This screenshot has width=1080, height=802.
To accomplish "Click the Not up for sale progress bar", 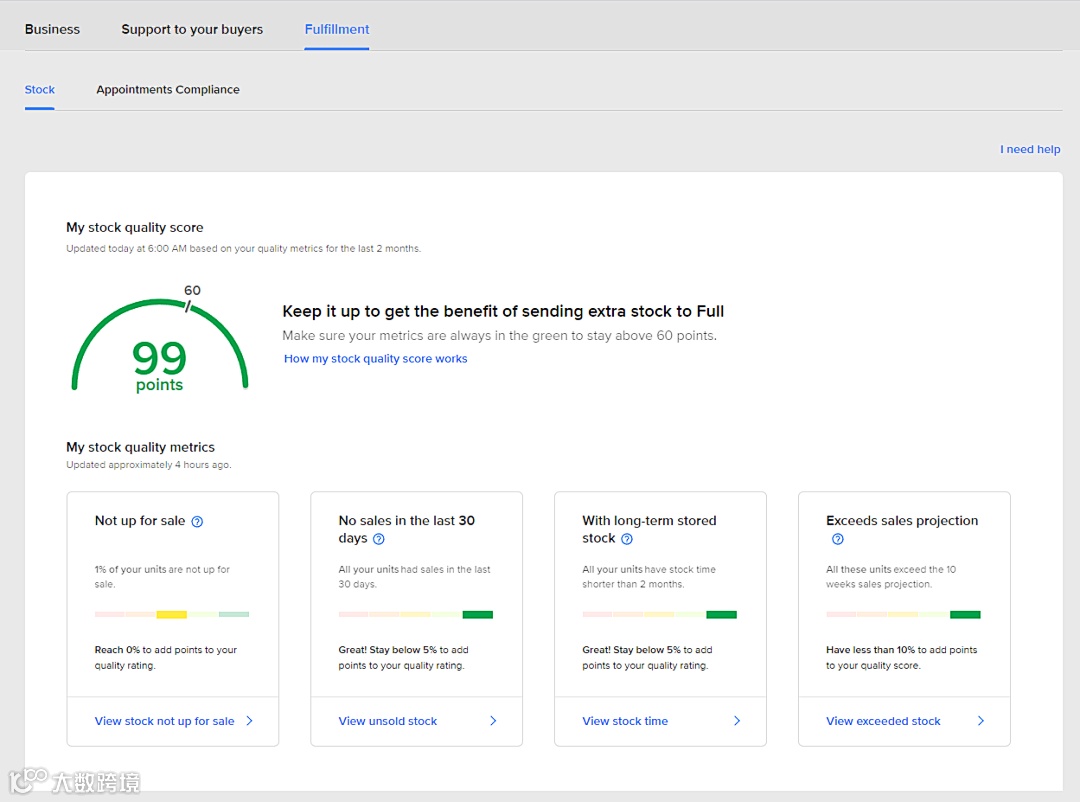I will 172,614.
